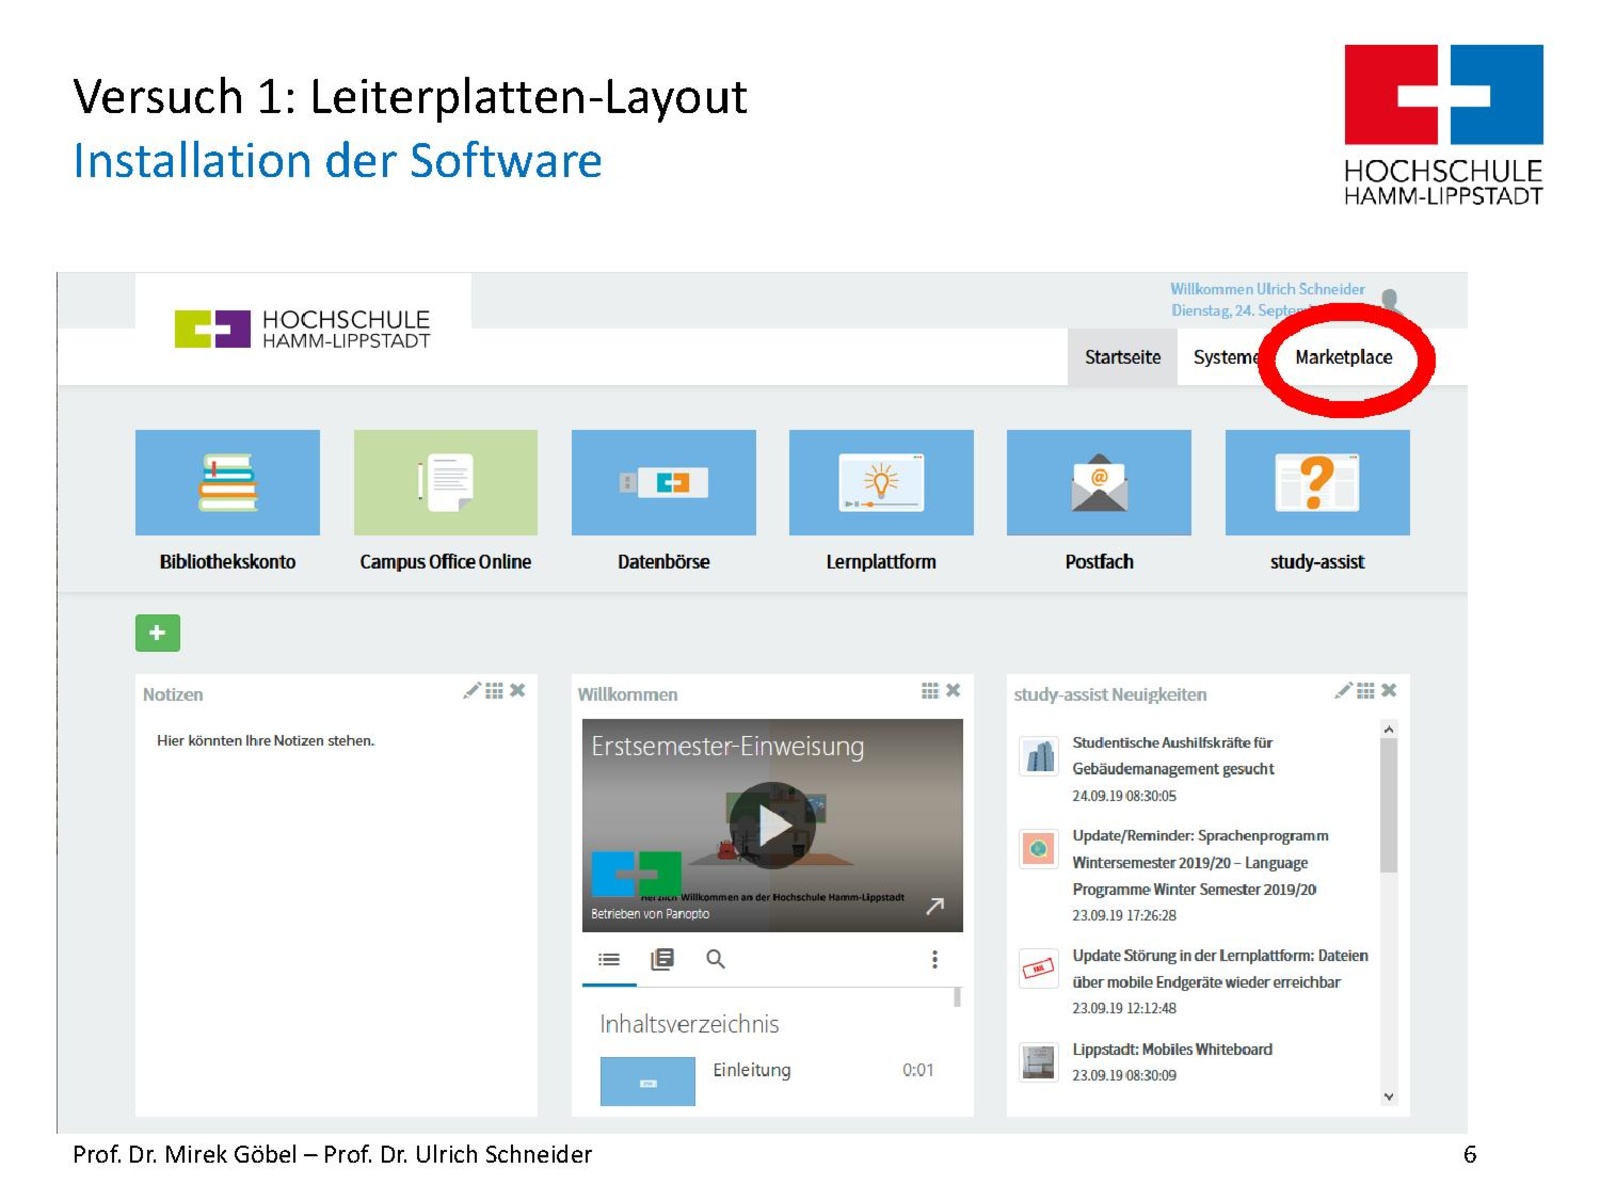Open the Datenbörse tile

point(663,483)
